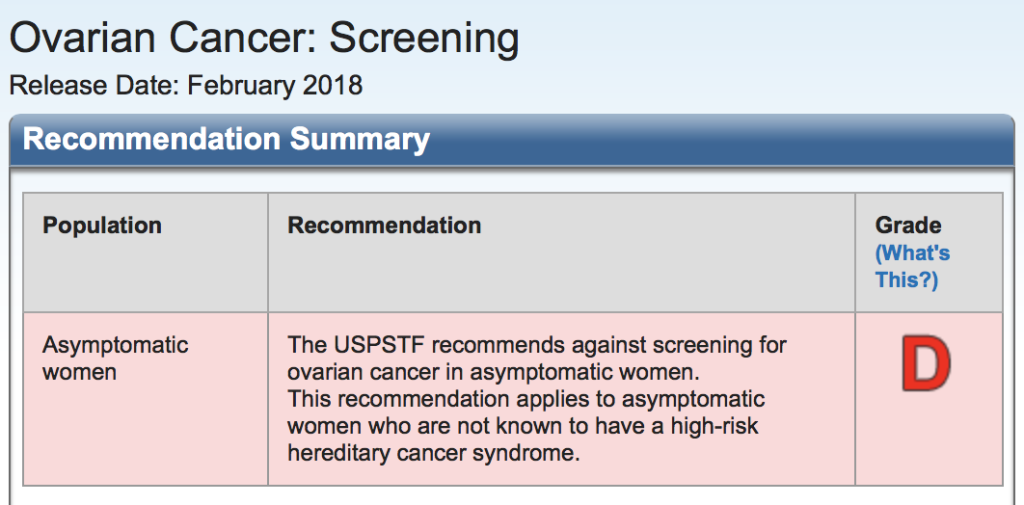
Task: Click the word "USPSTF" in the recommendation
Action: (x=371, y=346)
